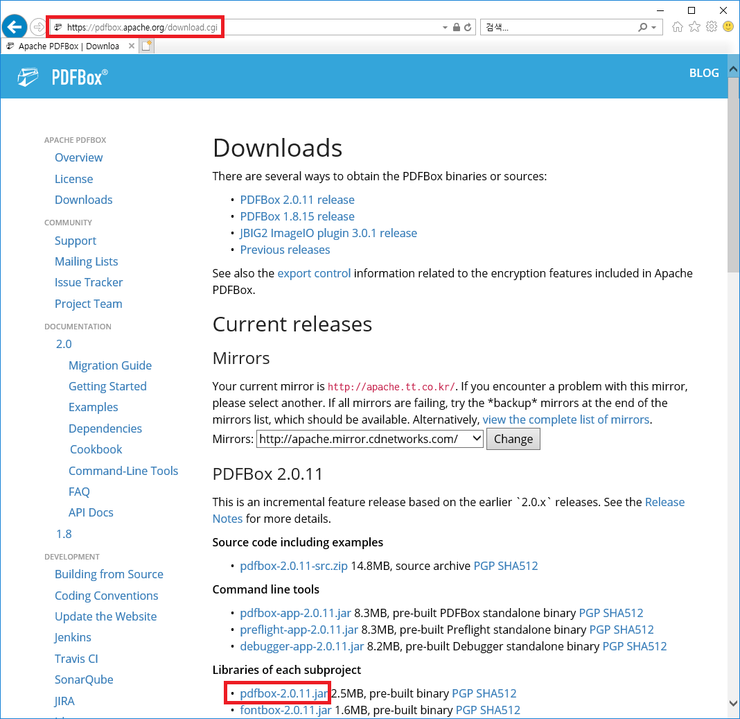Viewport: 740px width, 719px height.
Task: Click the search magnifier icon
Action: click(x=643, y=27)
